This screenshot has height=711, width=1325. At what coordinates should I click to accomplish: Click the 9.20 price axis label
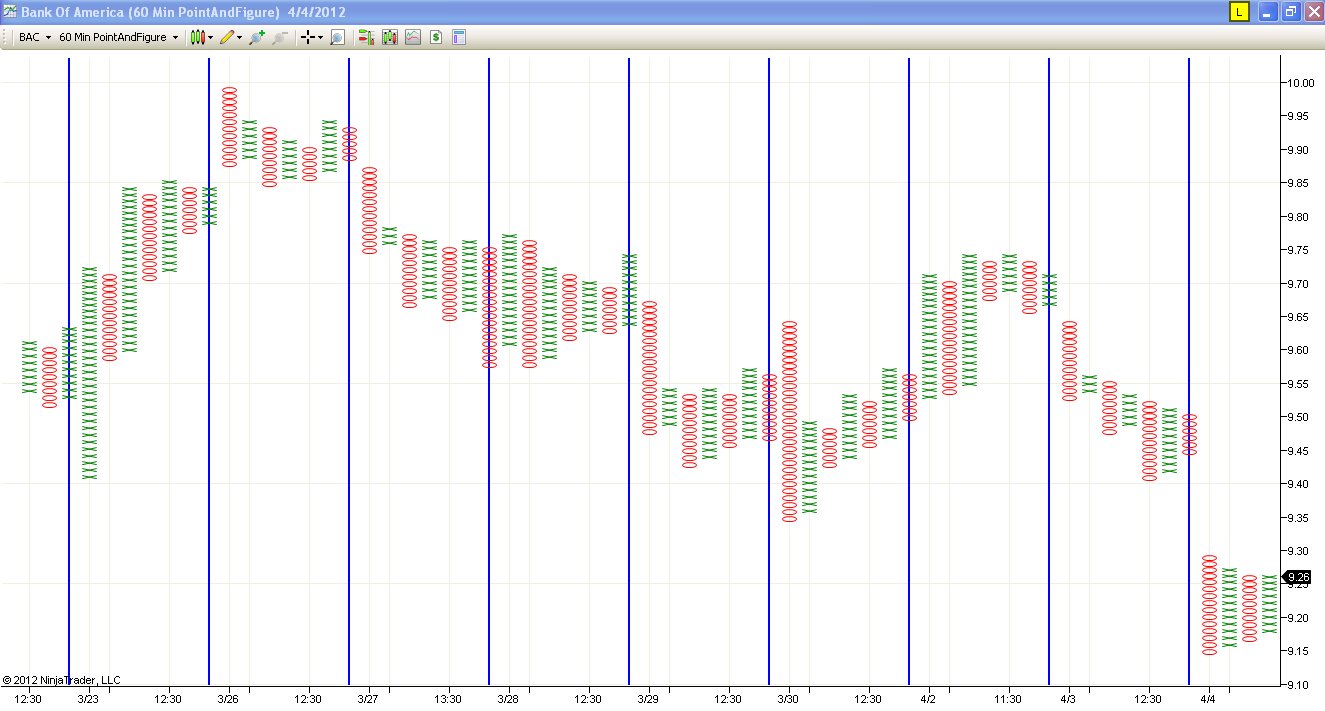tap(1299, 618)
